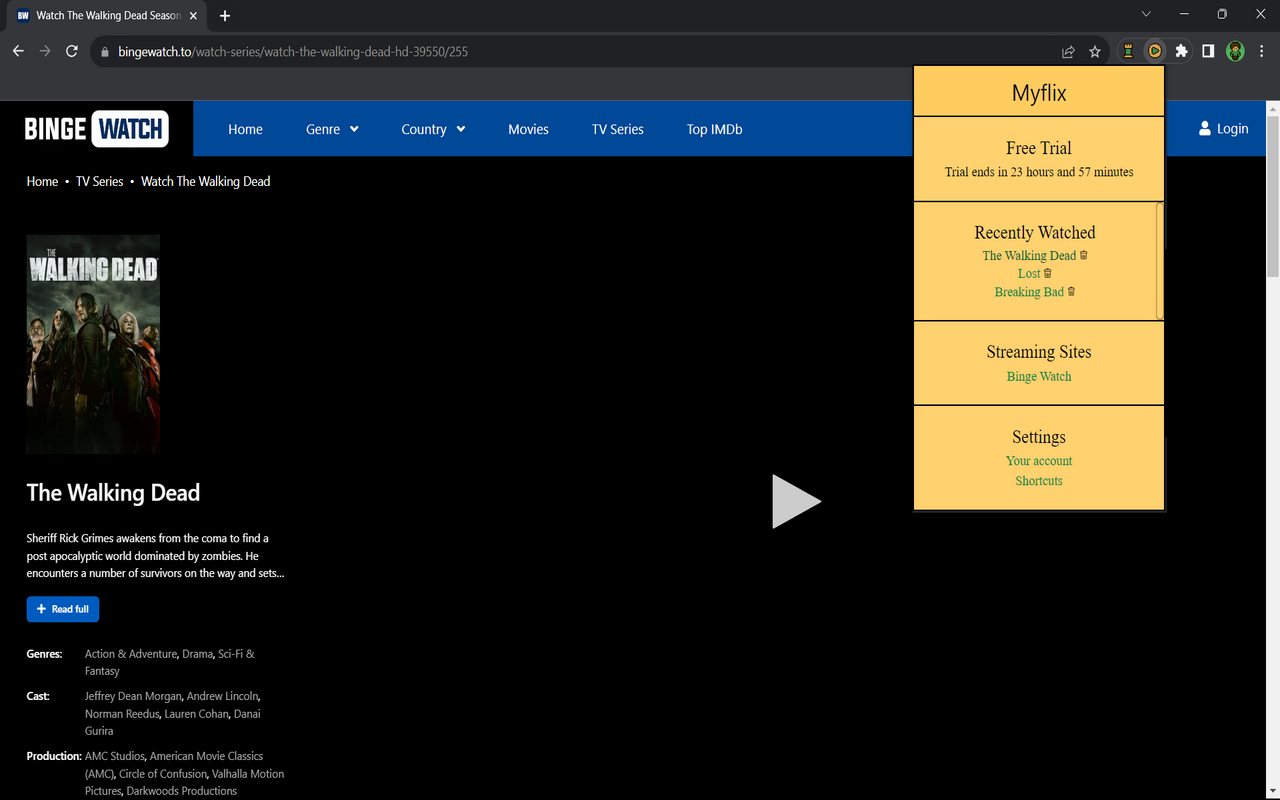Open Shortcuts in Myflix Settings
This screenshot has width=1280, height=800.
click(1039, 480)
